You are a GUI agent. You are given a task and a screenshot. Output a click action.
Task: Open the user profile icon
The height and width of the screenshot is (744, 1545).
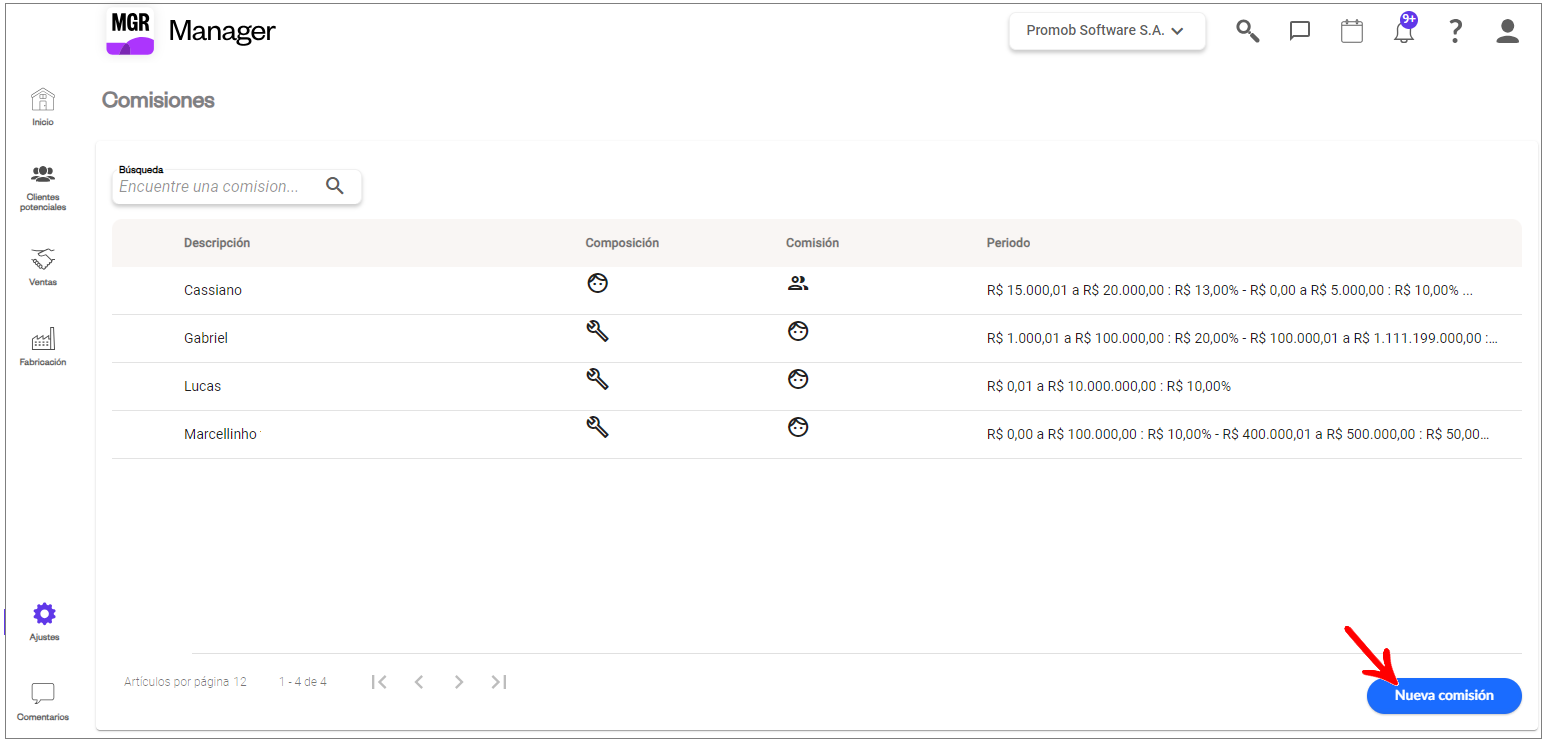[1508, 31]
